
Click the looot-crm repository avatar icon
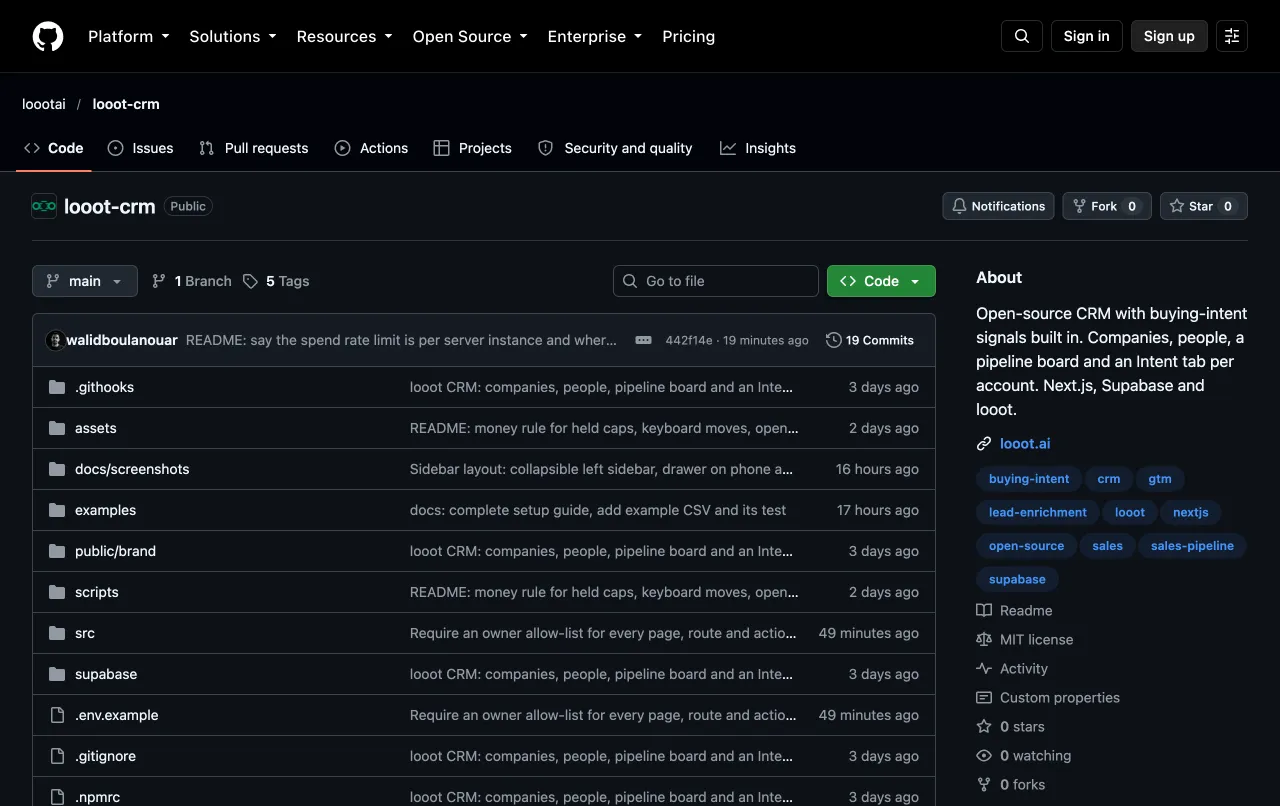tap(44, 206)
